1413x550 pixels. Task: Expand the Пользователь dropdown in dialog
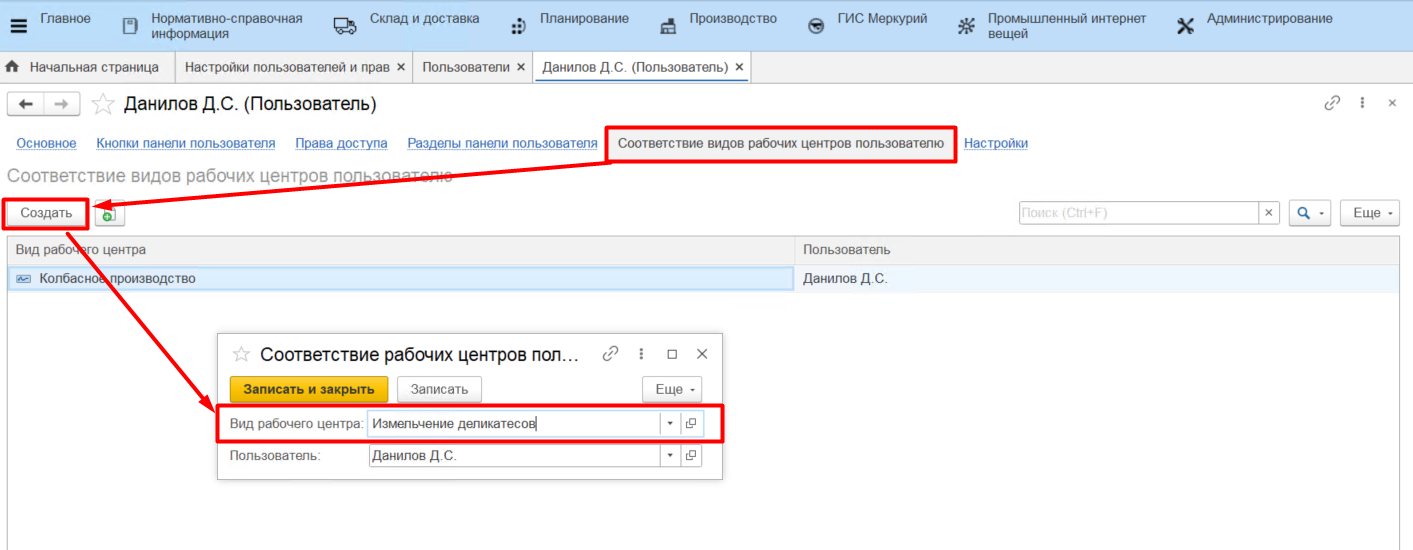pyautogui.click(x=669, y=456)
